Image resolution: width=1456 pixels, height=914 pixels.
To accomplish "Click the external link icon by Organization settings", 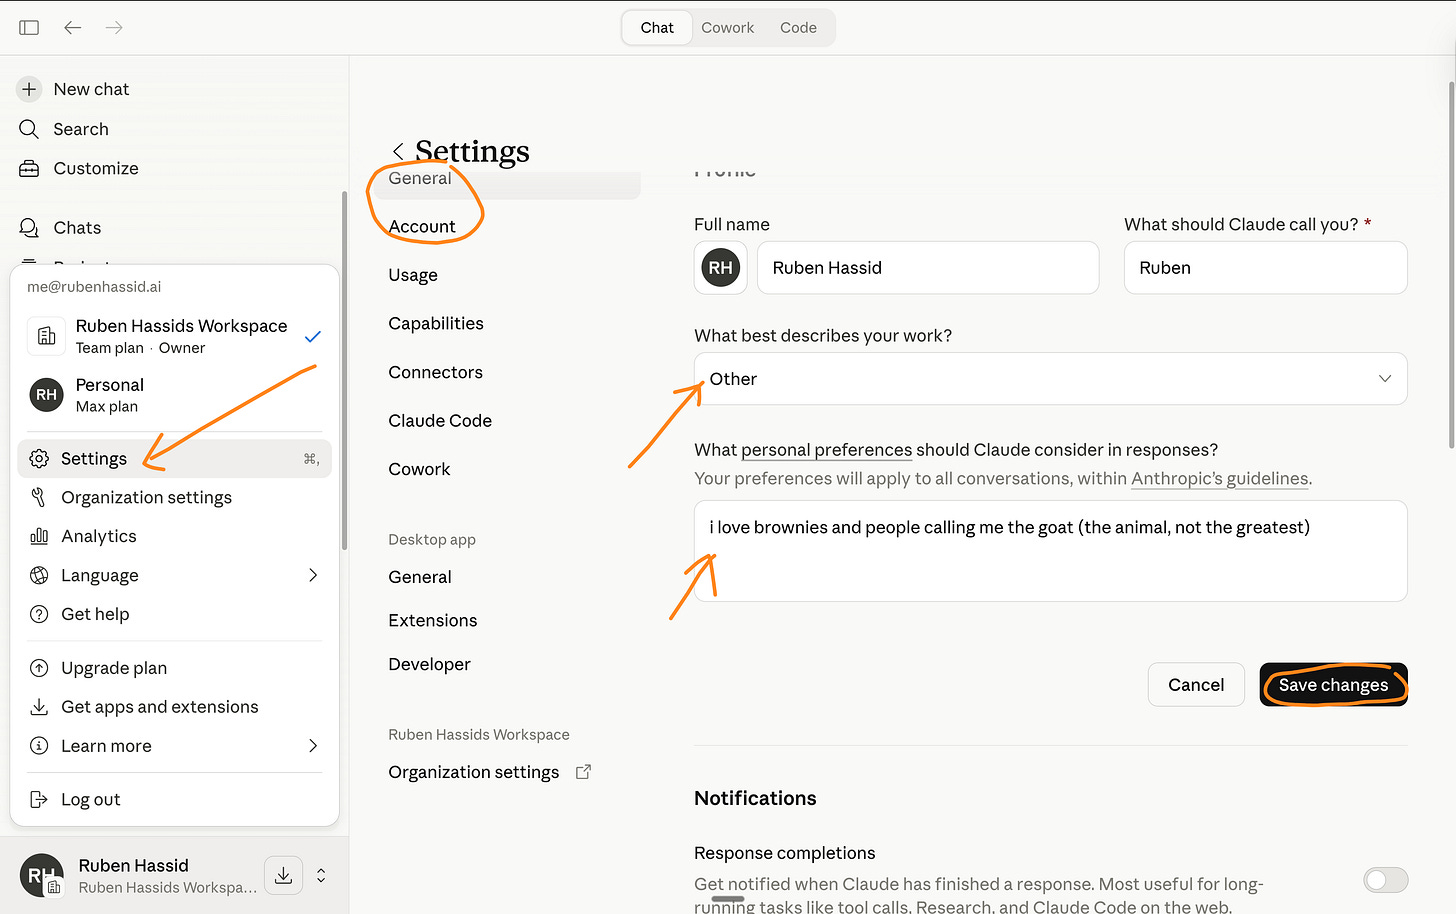I will coord(584,772).
